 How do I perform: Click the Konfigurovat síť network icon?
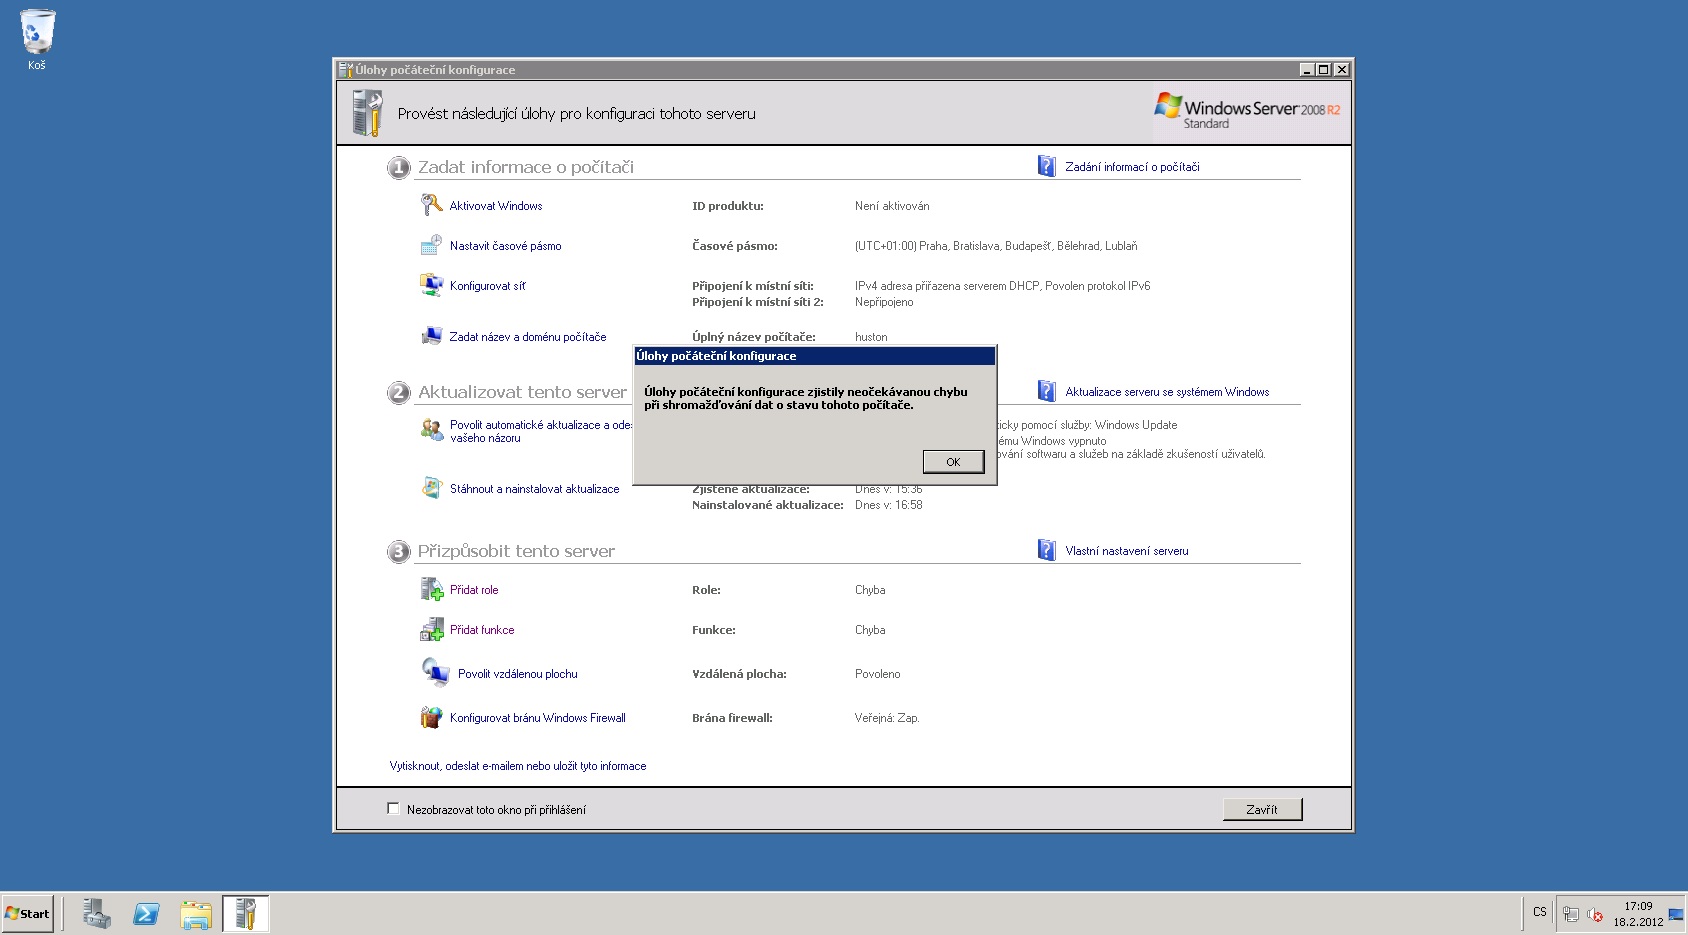click(431, 285)
